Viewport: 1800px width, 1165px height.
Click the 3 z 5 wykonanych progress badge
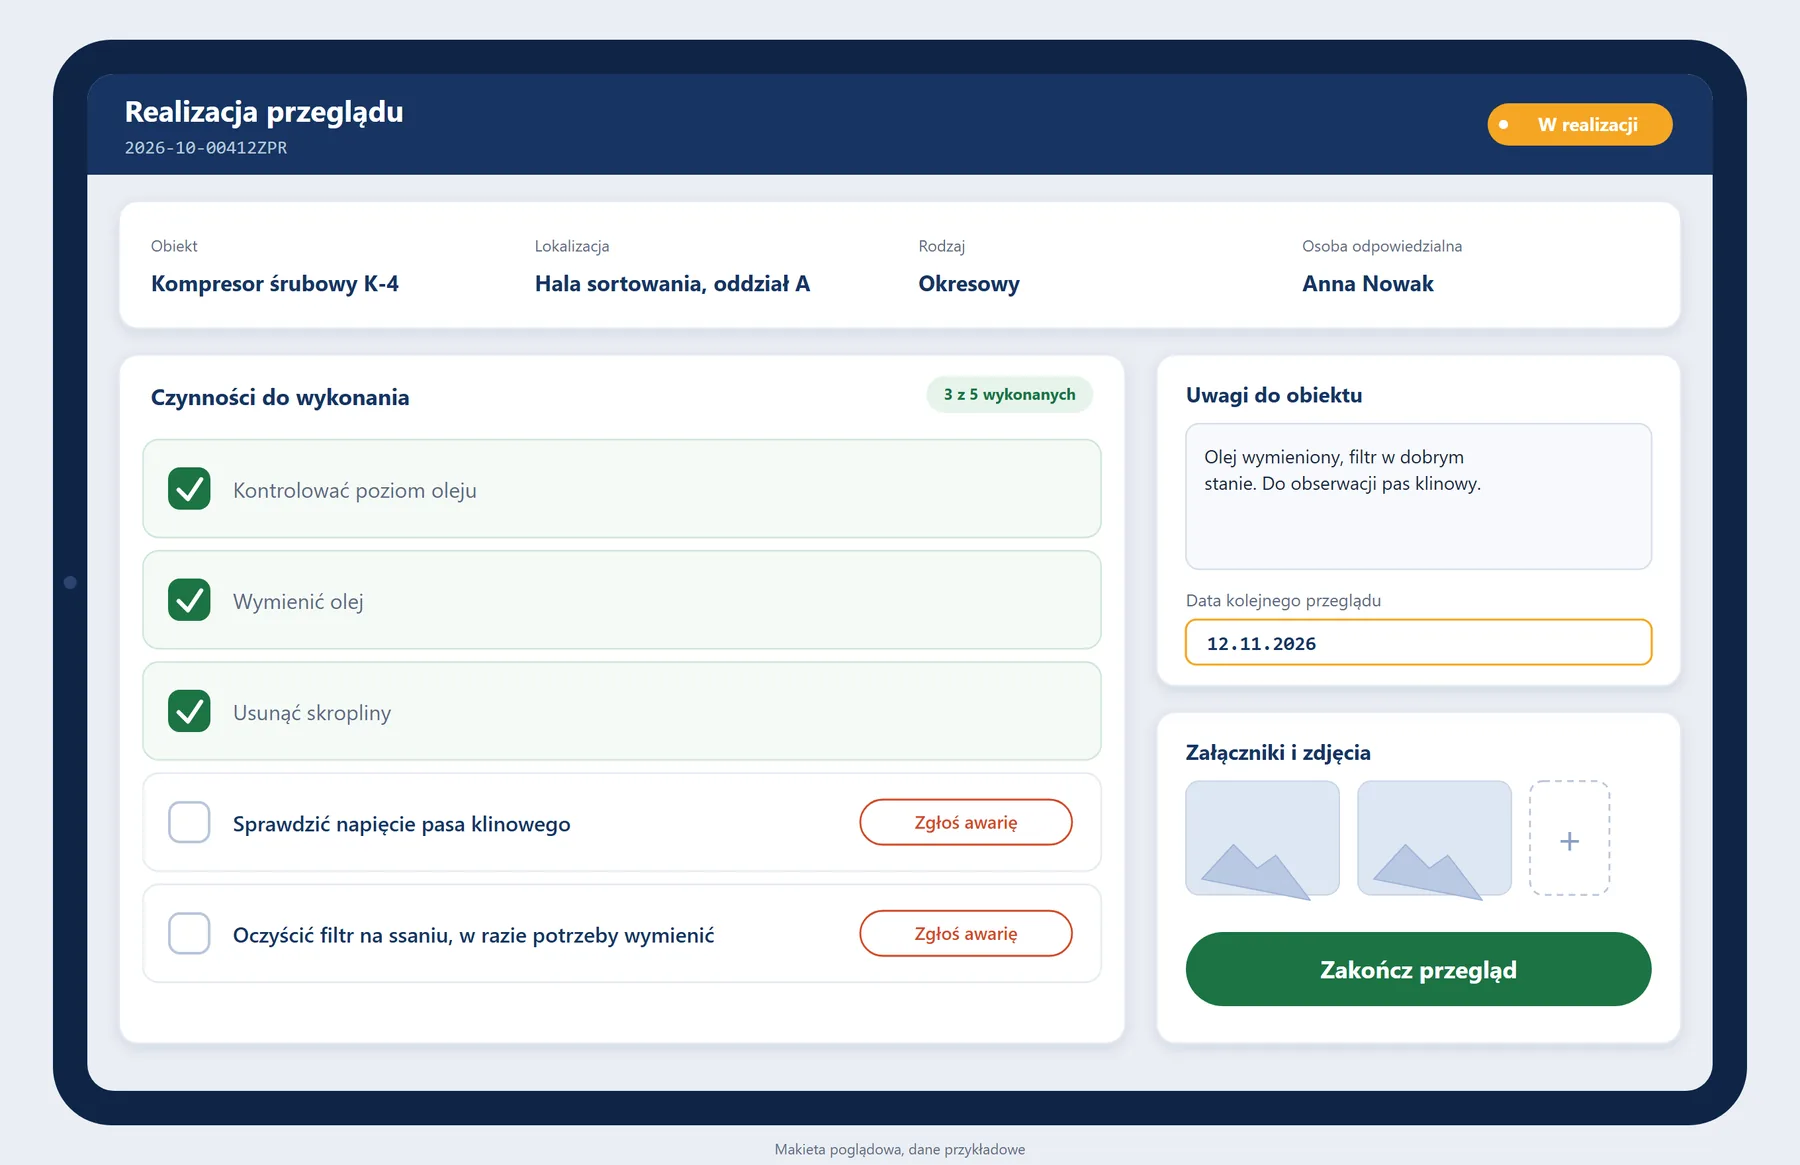[1010, 394]
